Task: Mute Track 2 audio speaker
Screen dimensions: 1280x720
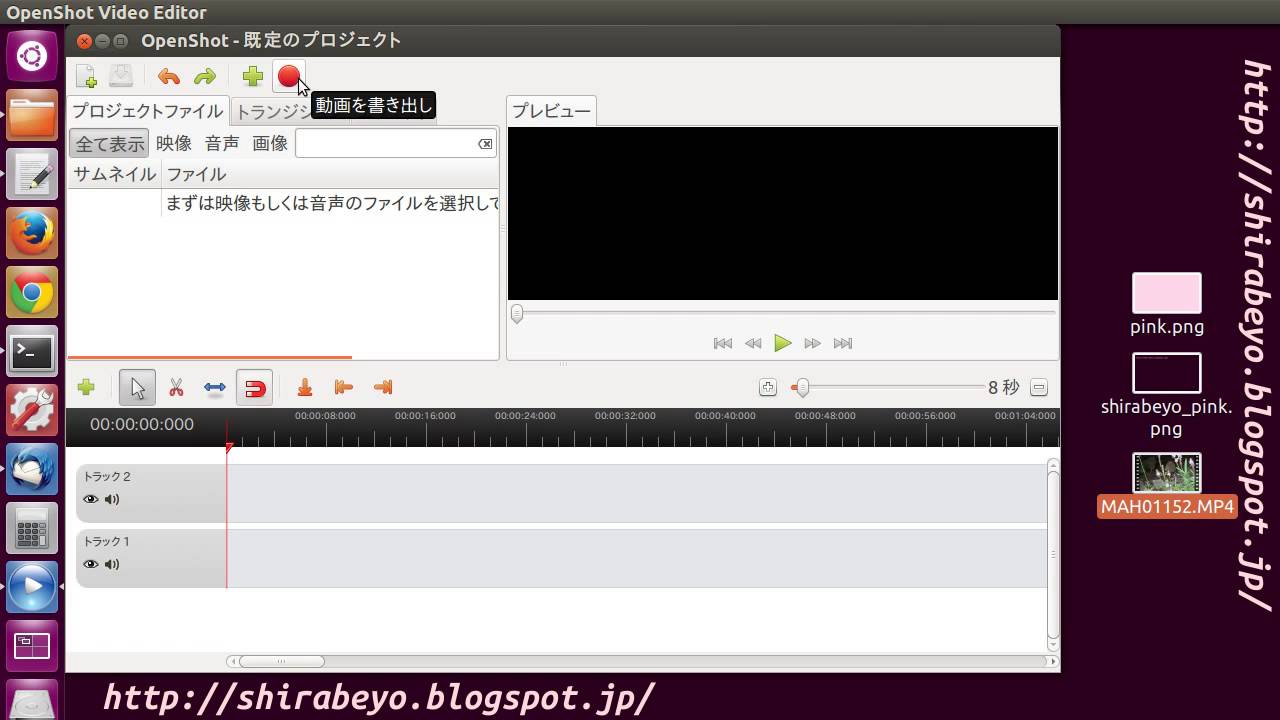Action: point(112,499)
